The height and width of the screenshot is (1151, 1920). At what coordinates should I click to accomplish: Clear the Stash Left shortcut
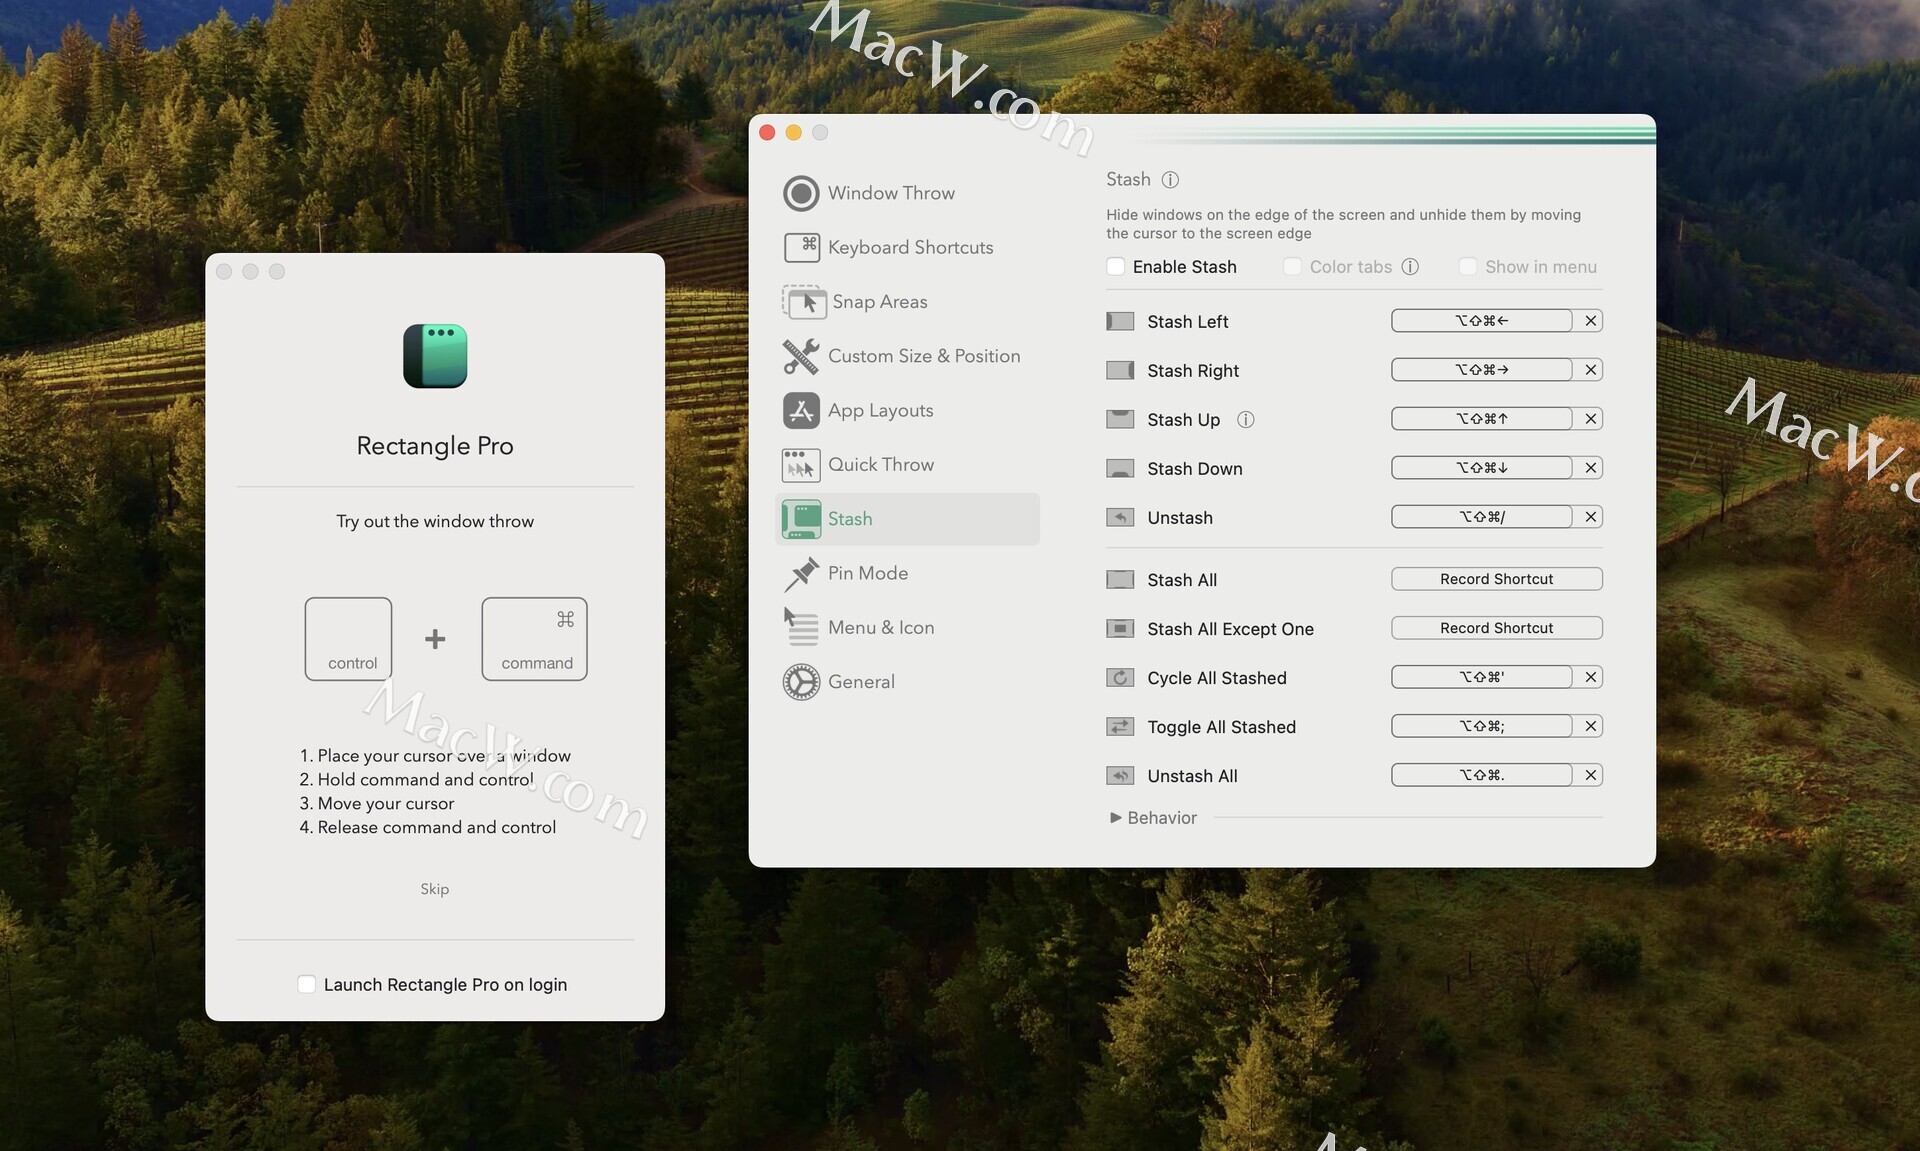[1590, 321]
